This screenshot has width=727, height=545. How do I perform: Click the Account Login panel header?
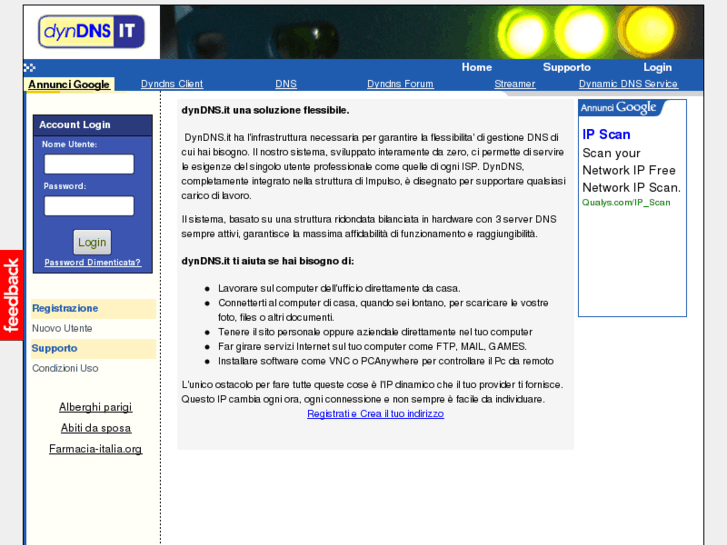coord(93,125)
